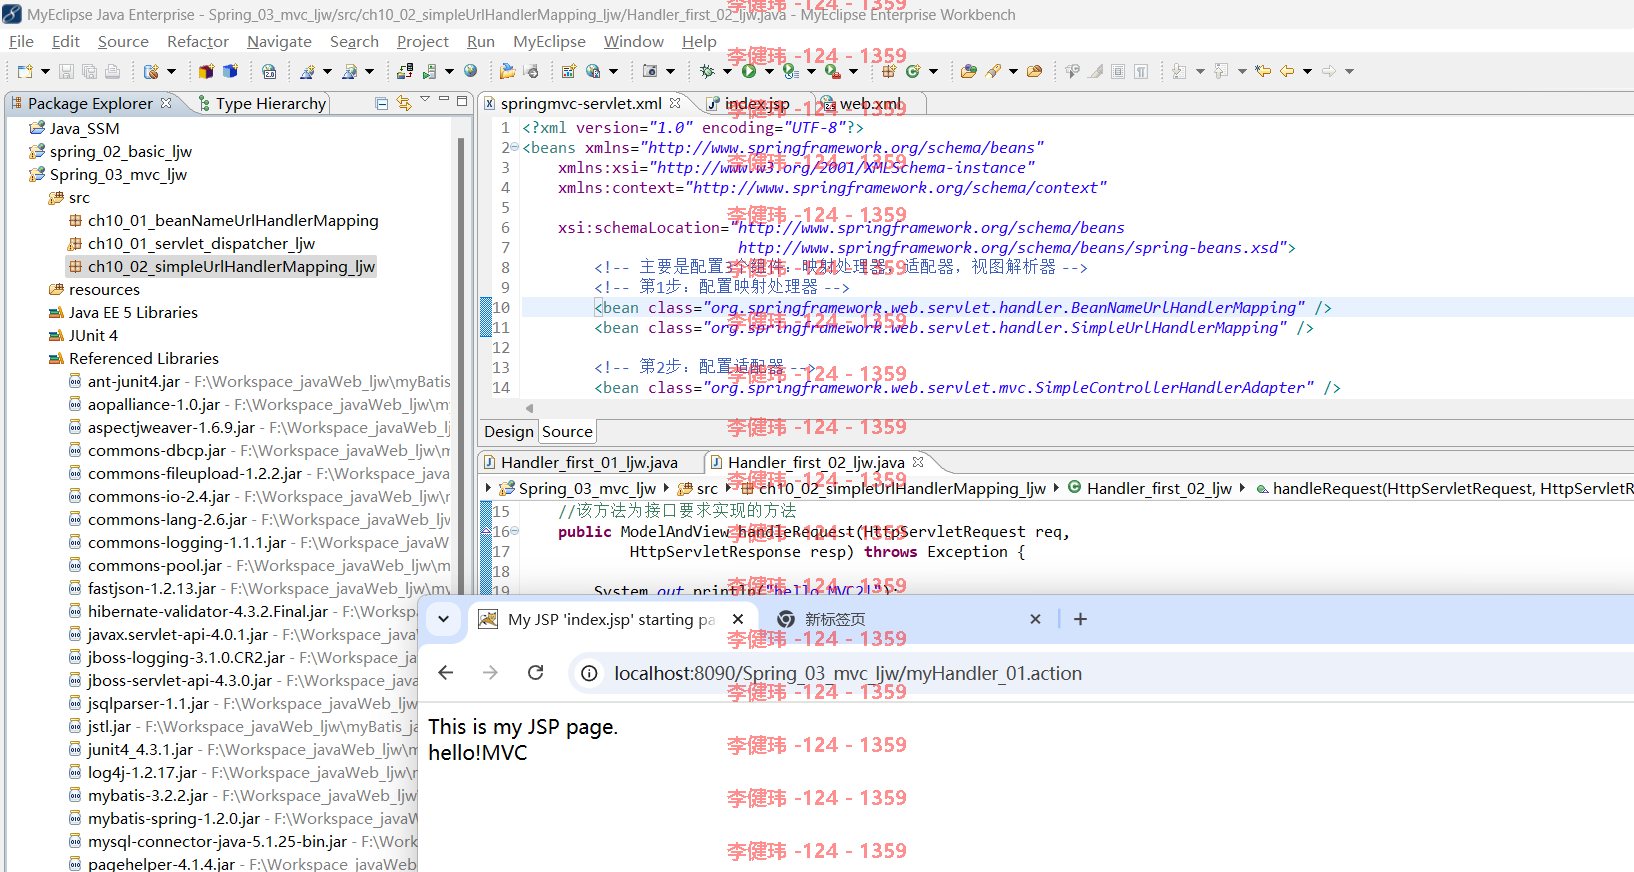Click browser reload button
The width and height of the screenshot is (1634, 872).
pos(536,673)
